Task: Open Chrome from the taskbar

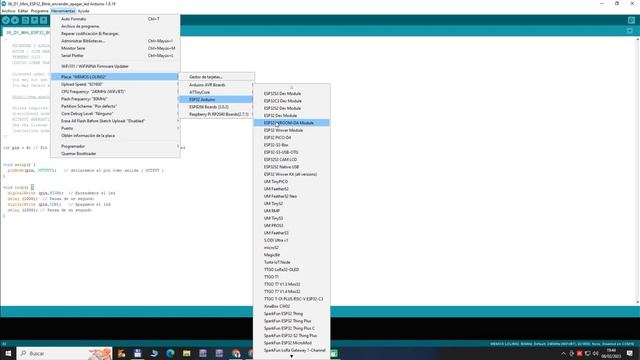Action: click(x=236, y=353)
